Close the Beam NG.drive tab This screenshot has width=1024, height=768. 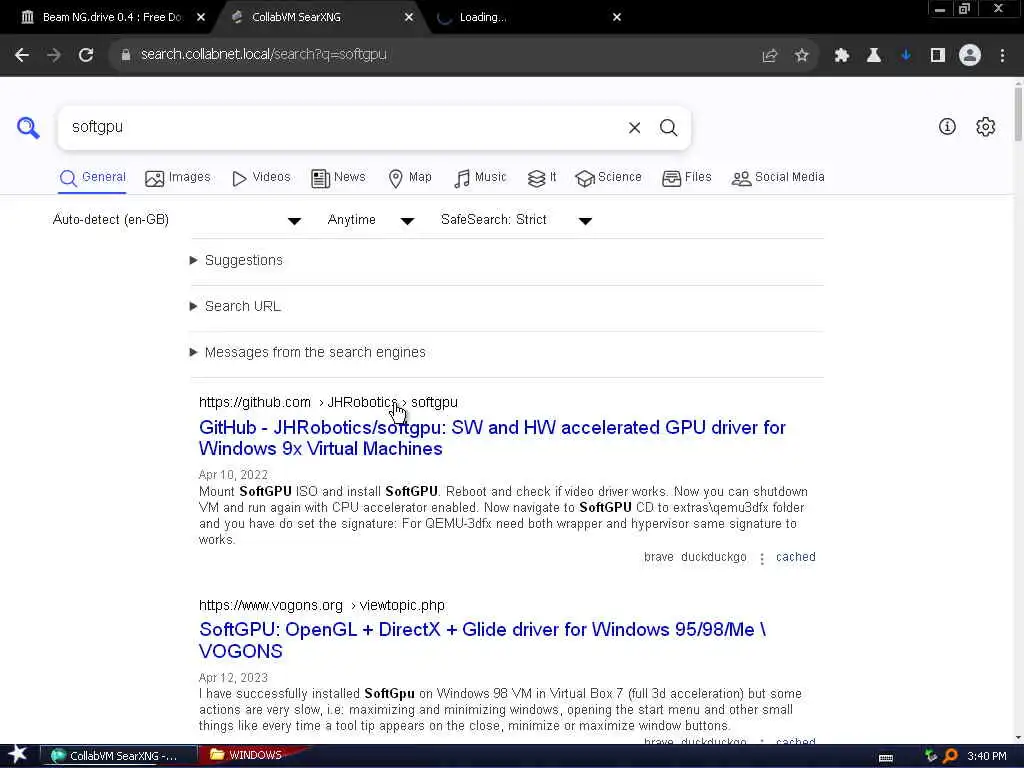(201, 17)
